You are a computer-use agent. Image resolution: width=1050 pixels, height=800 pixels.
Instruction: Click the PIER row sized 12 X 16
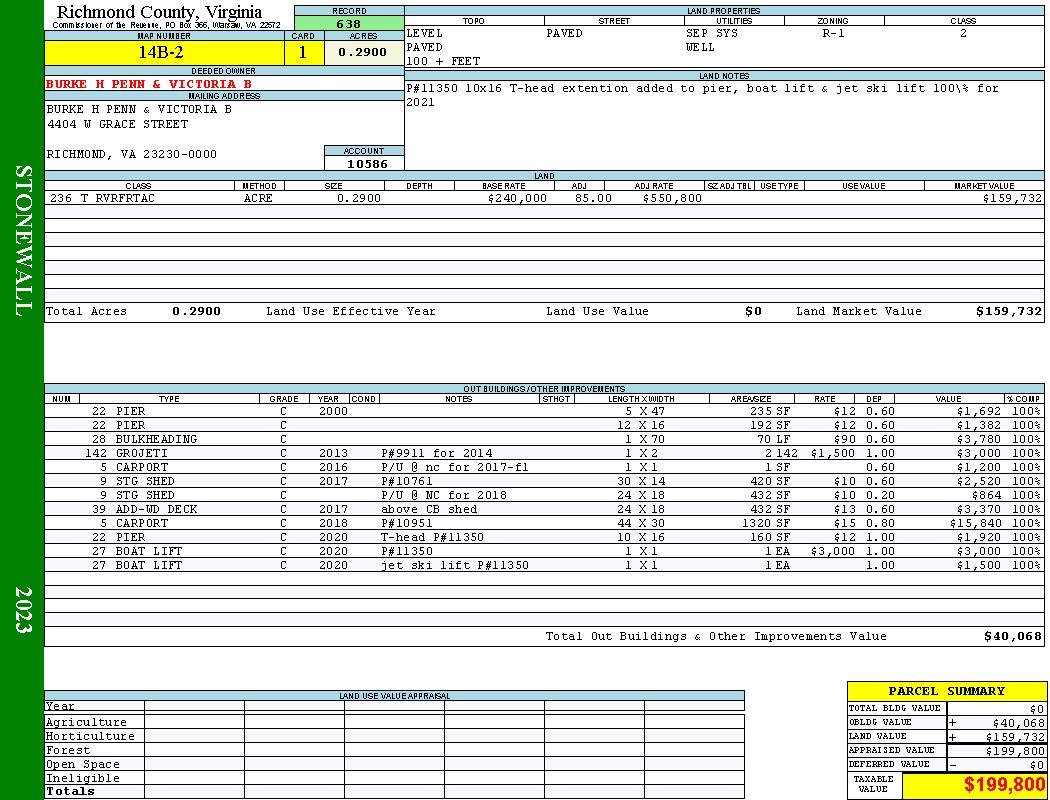pos(544,426)
